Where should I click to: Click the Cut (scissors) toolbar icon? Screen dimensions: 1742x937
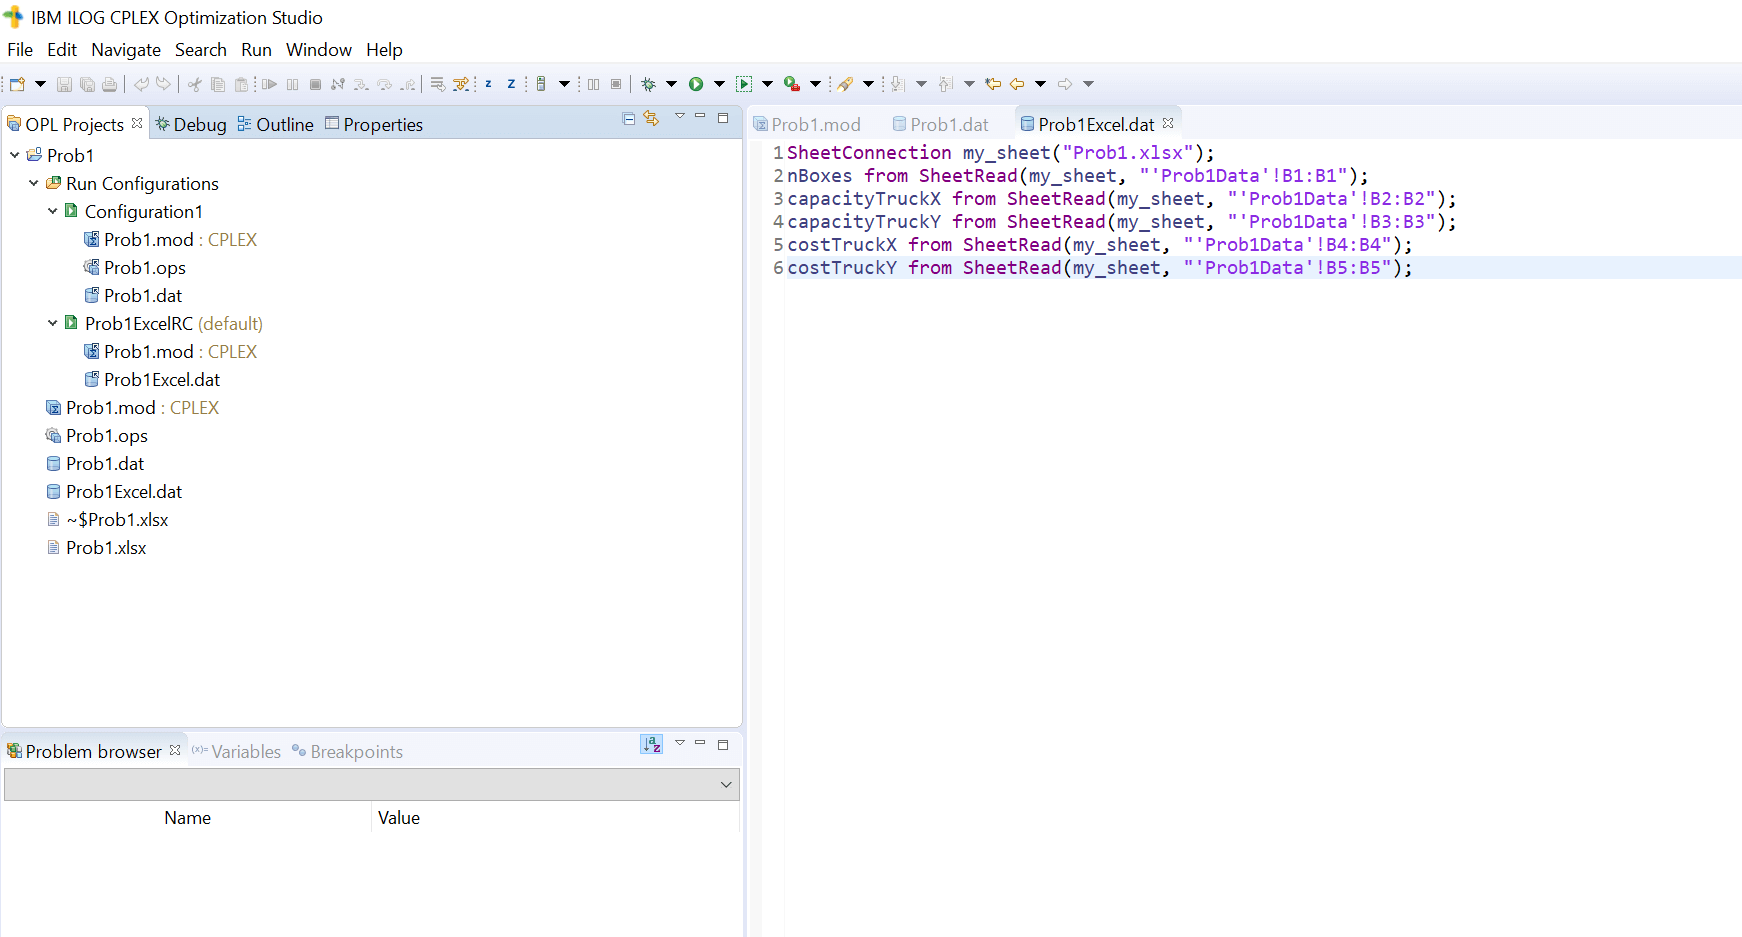194,84
